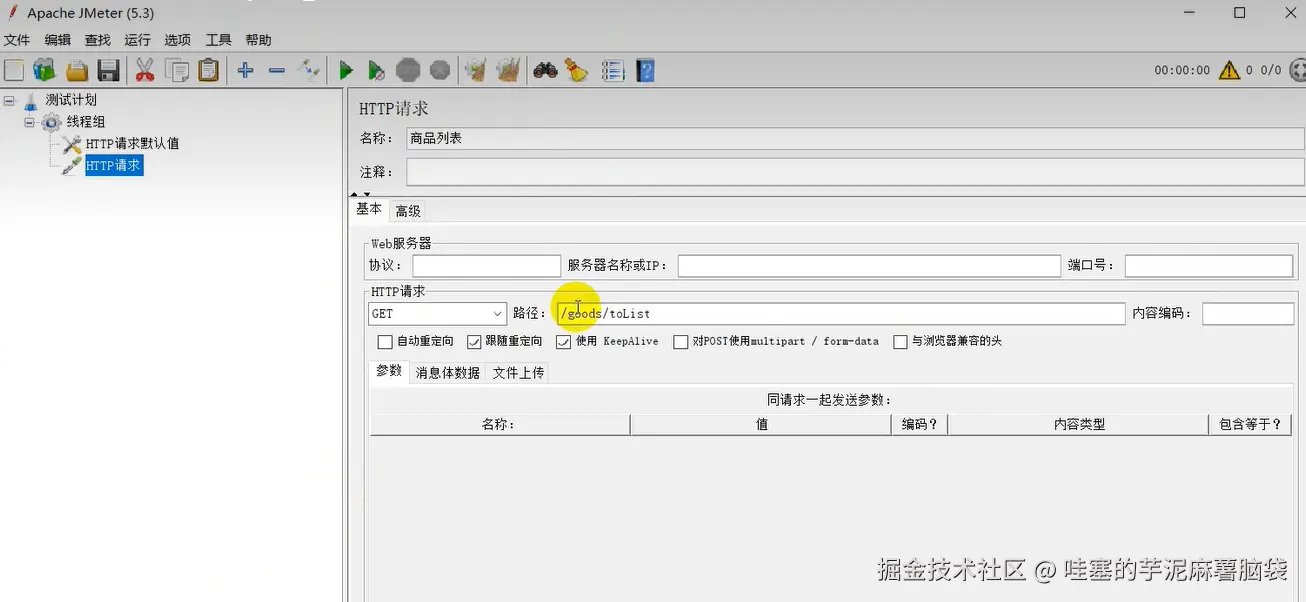Screen dimensions: 1306x602
Task: Click the 端口号 port field
Action: click(1209, 266)
